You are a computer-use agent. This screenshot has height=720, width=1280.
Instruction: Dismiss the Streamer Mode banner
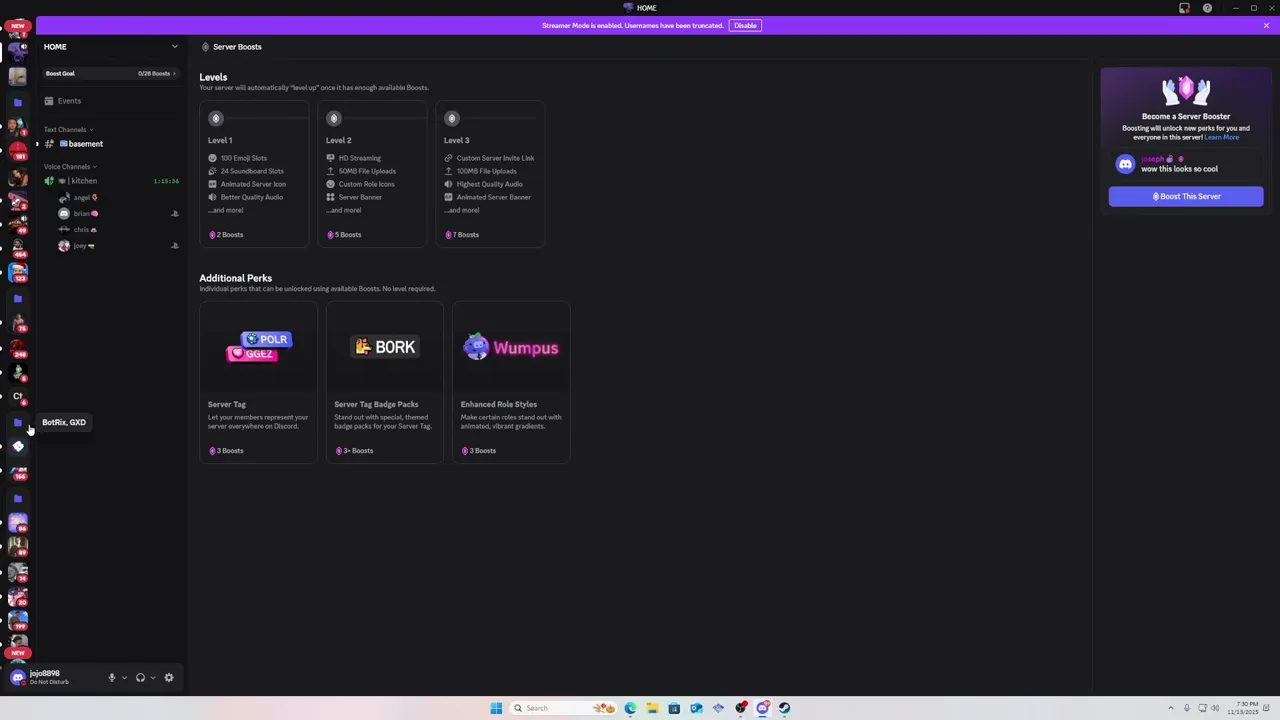point(1266,25)
